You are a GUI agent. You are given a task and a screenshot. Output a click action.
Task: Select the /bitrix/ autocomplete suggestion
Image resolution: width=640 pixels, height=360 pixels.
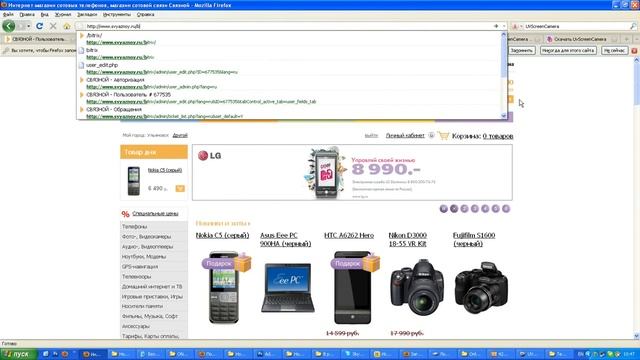[290, 39]
